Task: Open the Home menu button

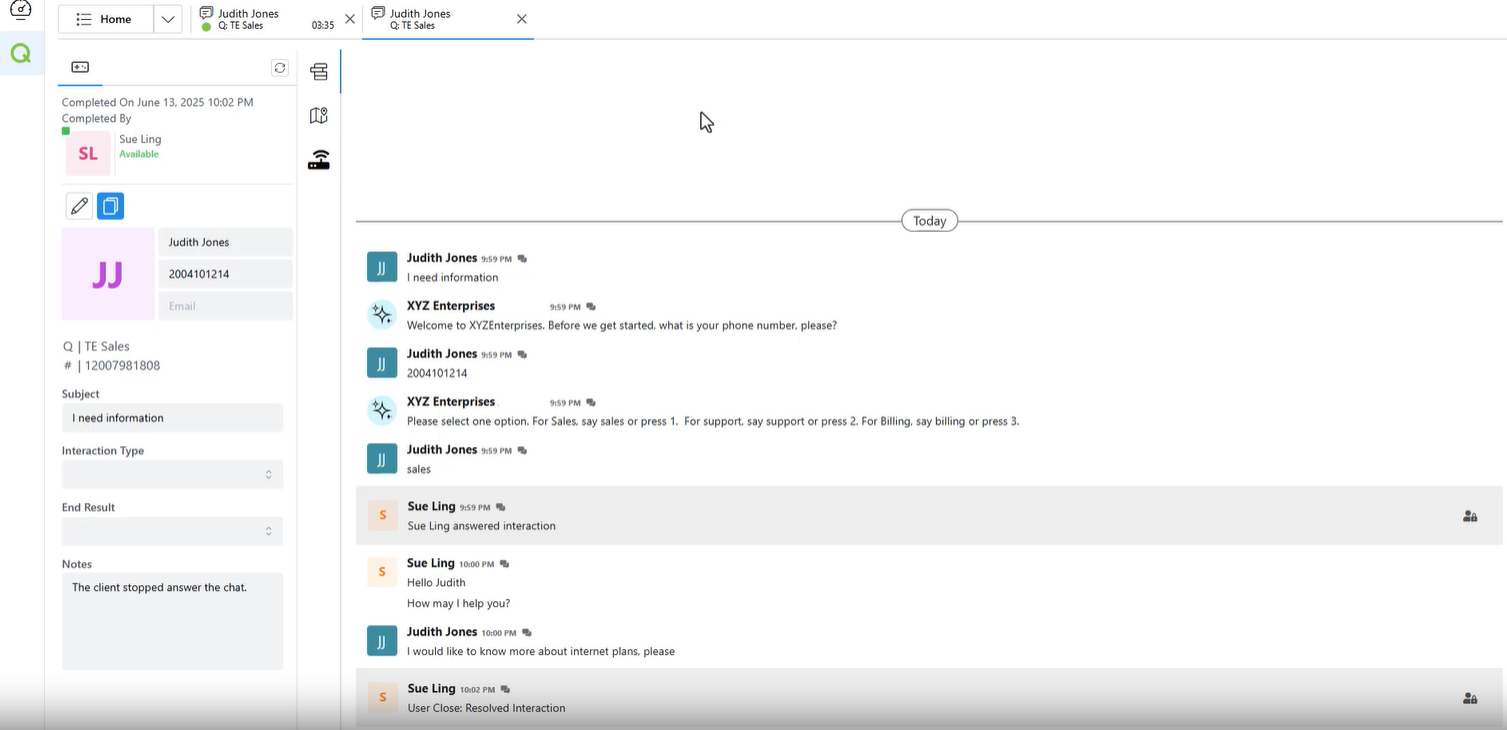Action: coord(106,19)
